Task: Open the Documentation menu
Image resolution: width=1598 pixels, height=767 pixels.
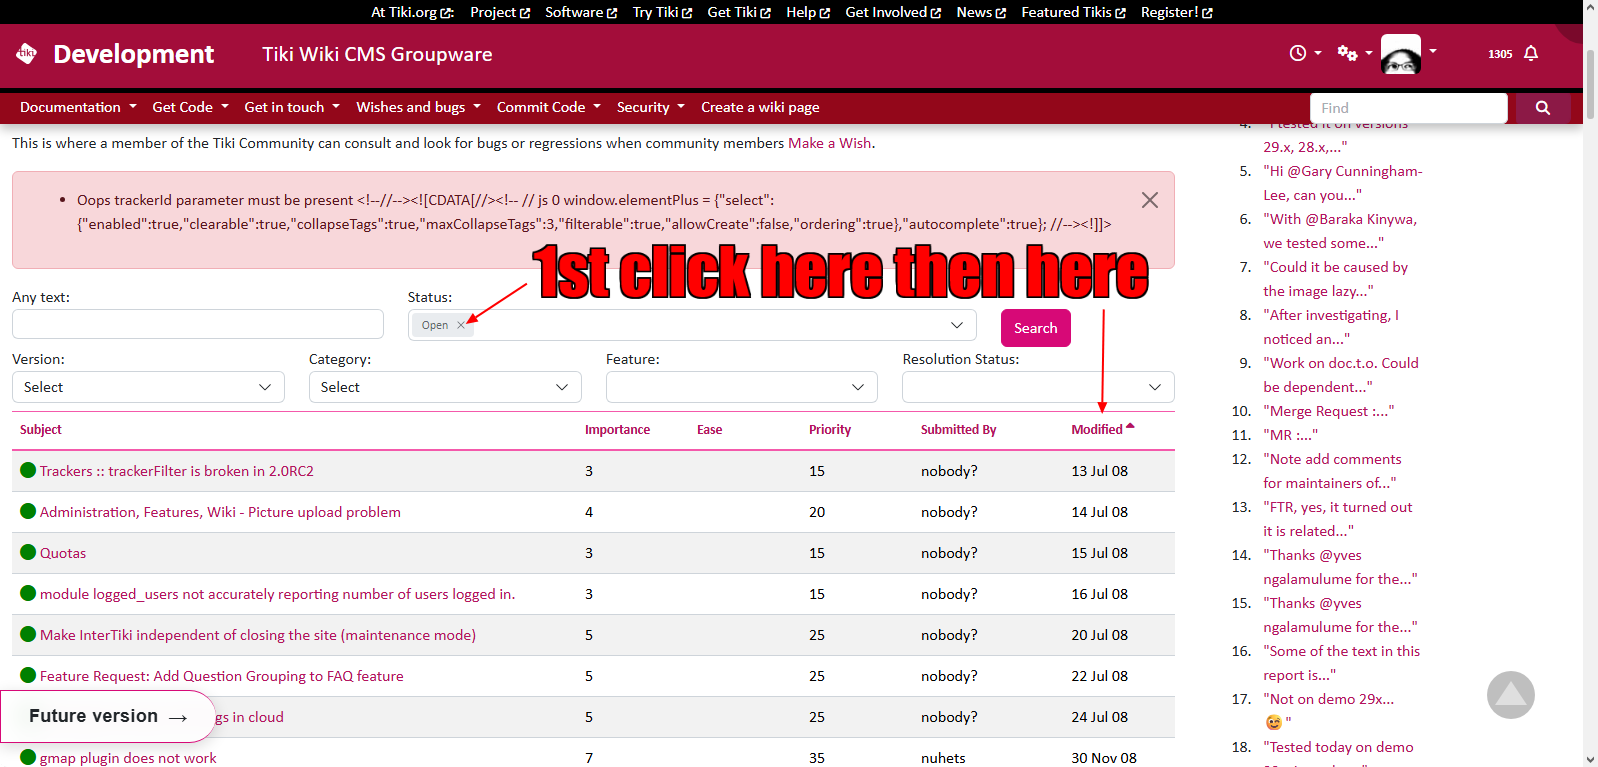Action: 78,107
